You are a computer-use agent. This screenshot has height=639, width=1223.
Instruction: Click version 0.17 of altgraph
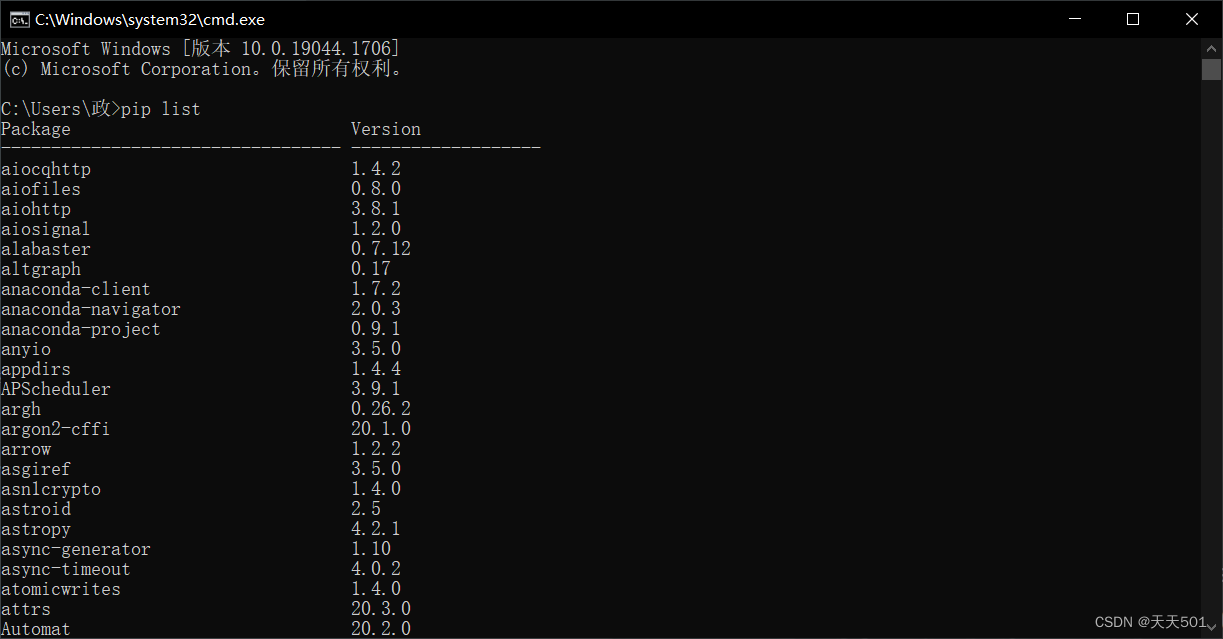coord(371,269)
